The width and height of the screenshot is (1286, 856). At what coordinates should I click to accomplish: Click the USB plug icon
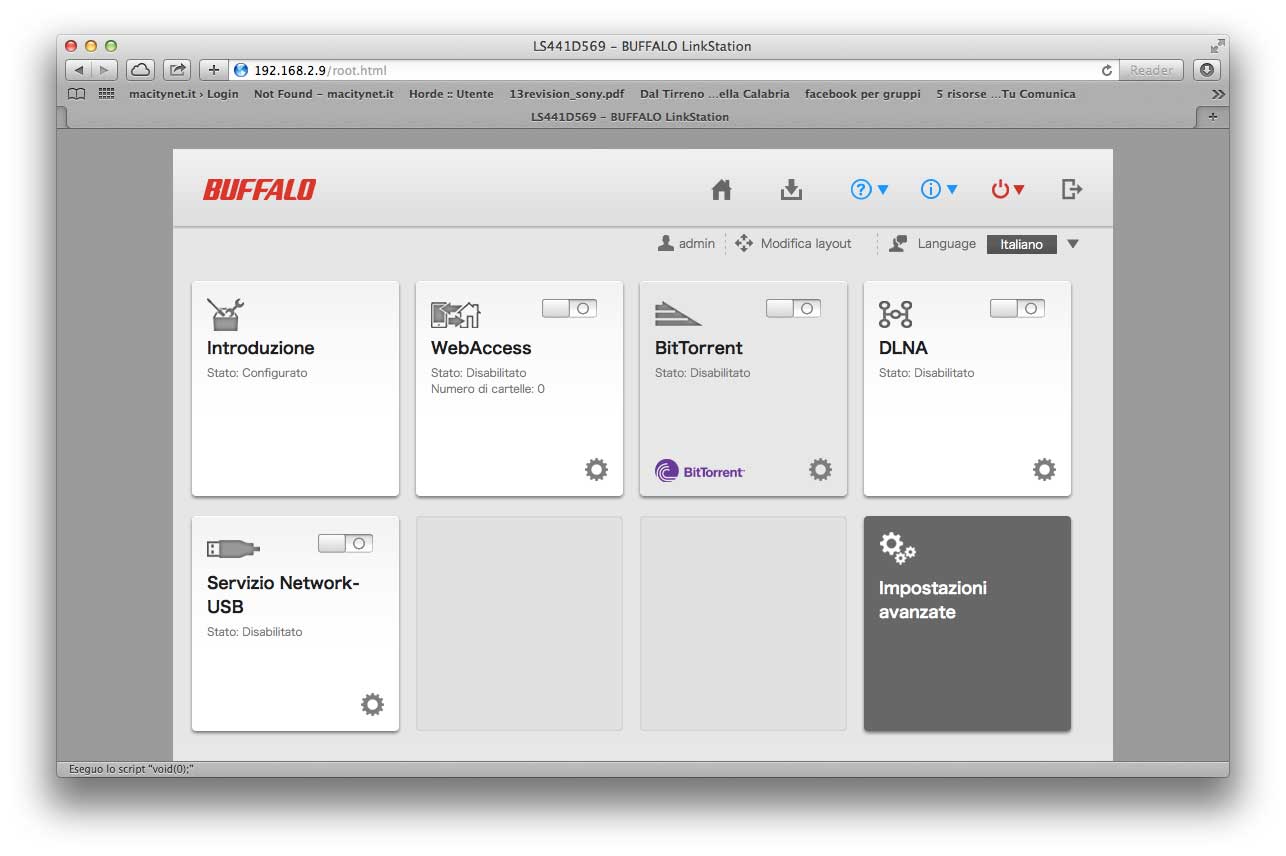[233, 548]
